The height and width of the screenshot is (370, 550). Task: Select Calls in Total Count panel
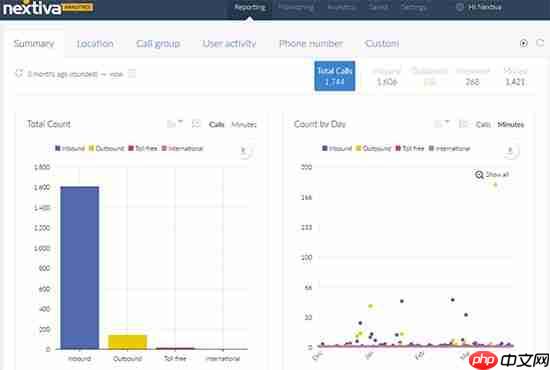216,125
